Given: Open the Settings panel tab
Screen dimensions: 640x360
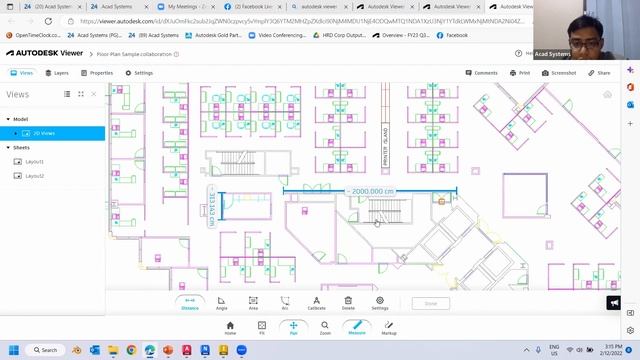Looking at the screenshot, I should [x=139, y=73].
